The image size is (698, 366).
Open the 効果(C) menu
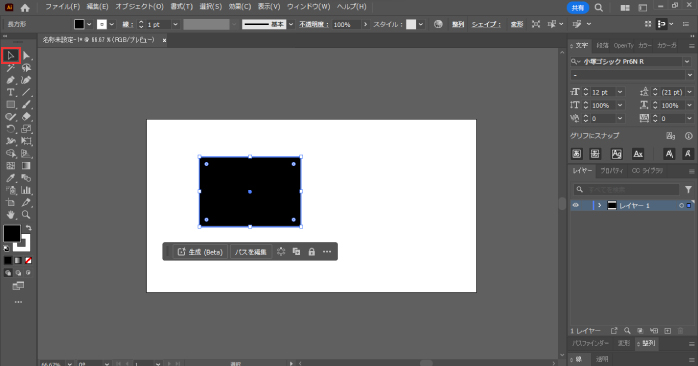tap(240, 7)
